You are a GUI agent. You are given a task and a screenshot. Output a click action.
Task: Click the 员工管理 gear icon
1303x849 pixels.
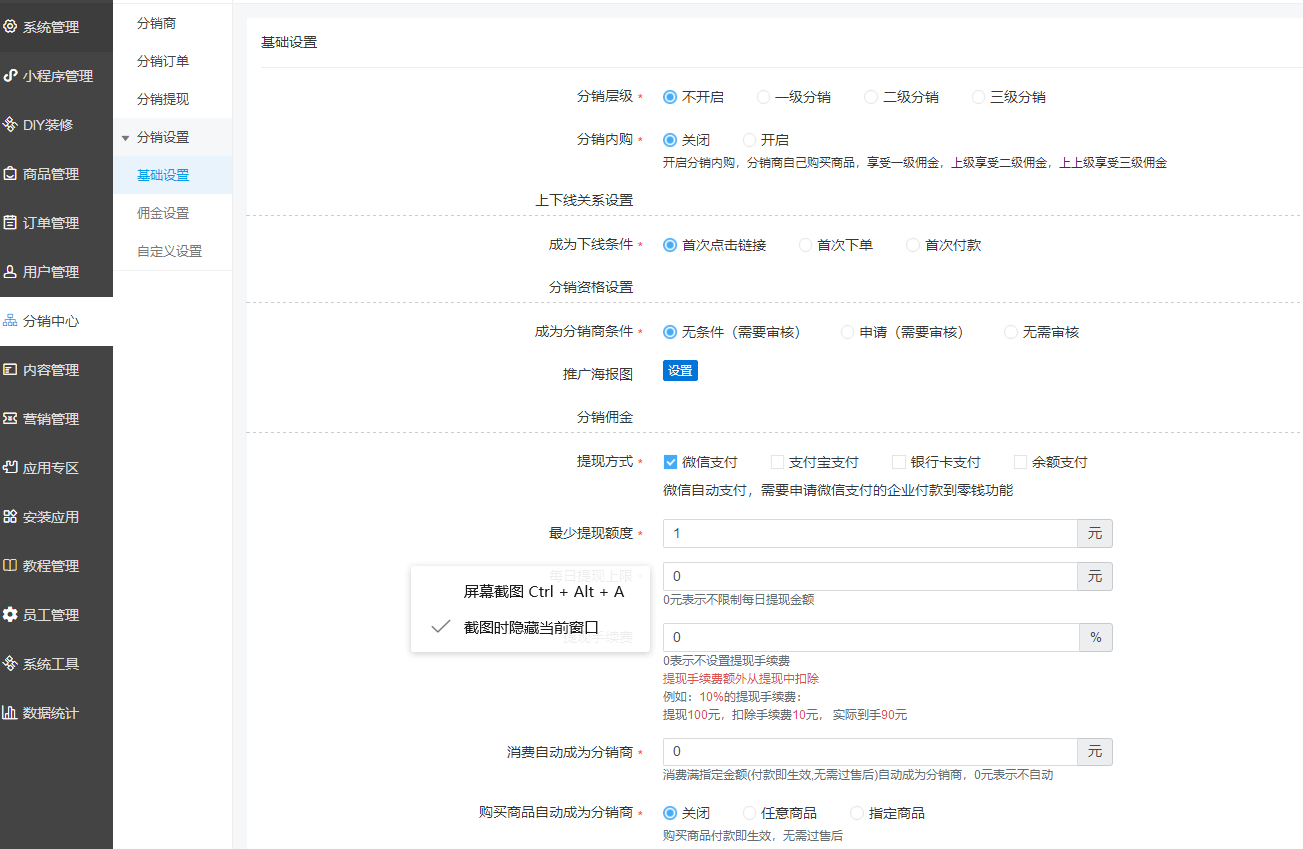click(10, 615)
